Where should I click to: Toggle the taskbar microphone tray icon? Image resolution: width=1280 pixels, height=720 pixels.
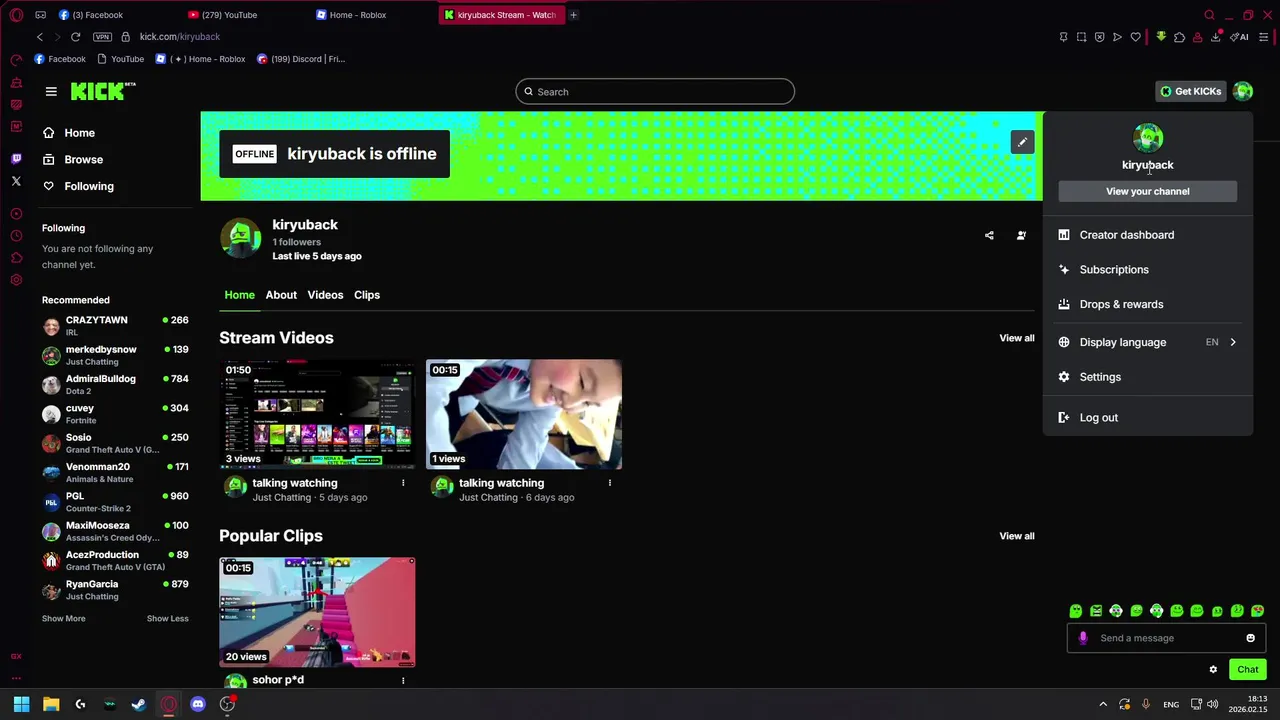[1145, 704]
